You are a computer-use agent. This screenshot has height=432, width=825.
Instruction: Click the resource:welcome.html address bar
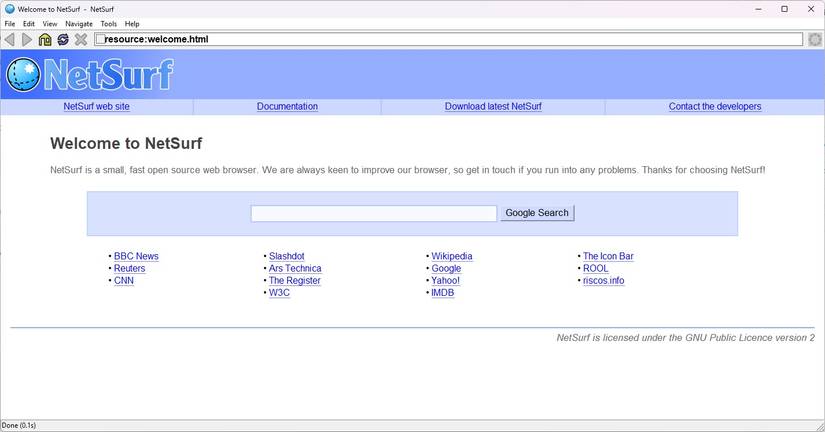coord(448,39)
